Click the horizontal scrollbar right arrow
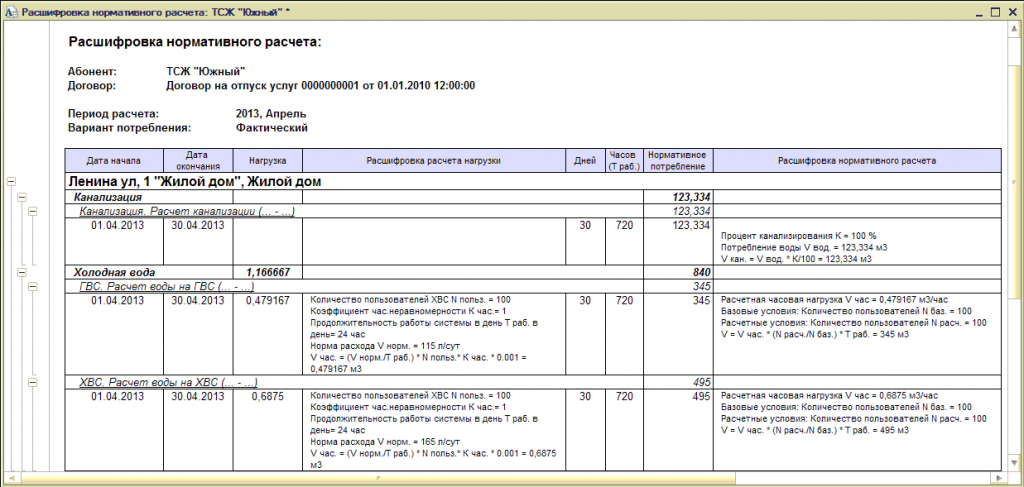Image resolution: width=1024 pixels, height=487 pixels. coord(1000,477)
